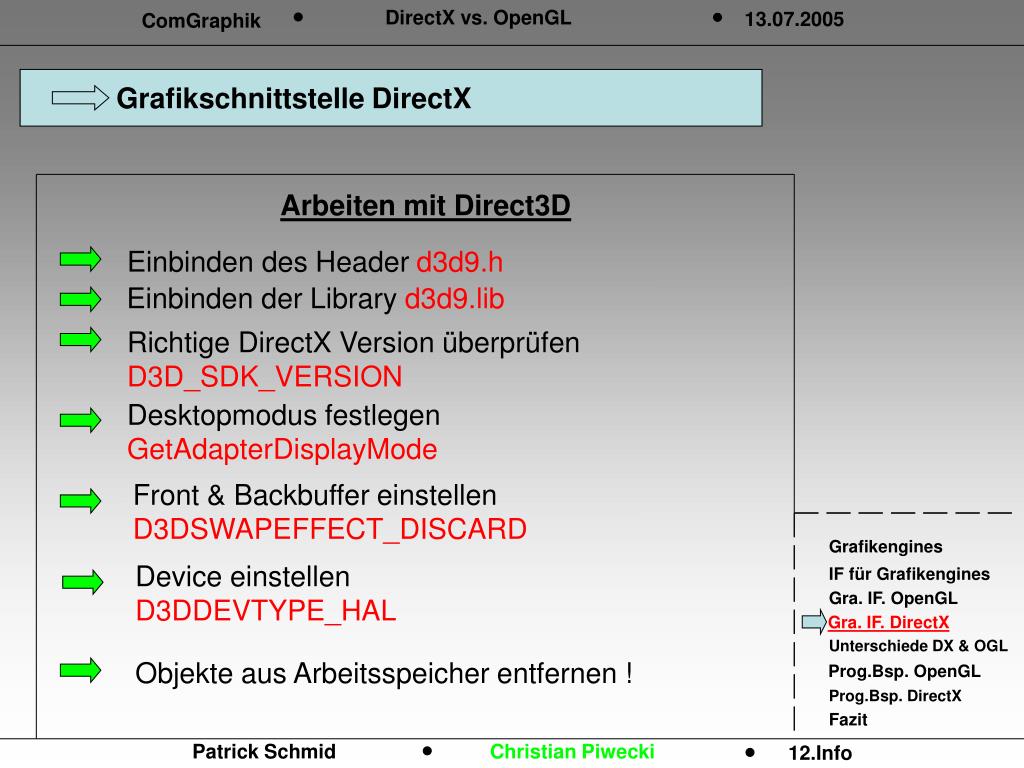Click the Desktopmodus festlegen line
The height and width of the screenshot is (768, 1024).
pyautogui.click(x=283, y=416)
